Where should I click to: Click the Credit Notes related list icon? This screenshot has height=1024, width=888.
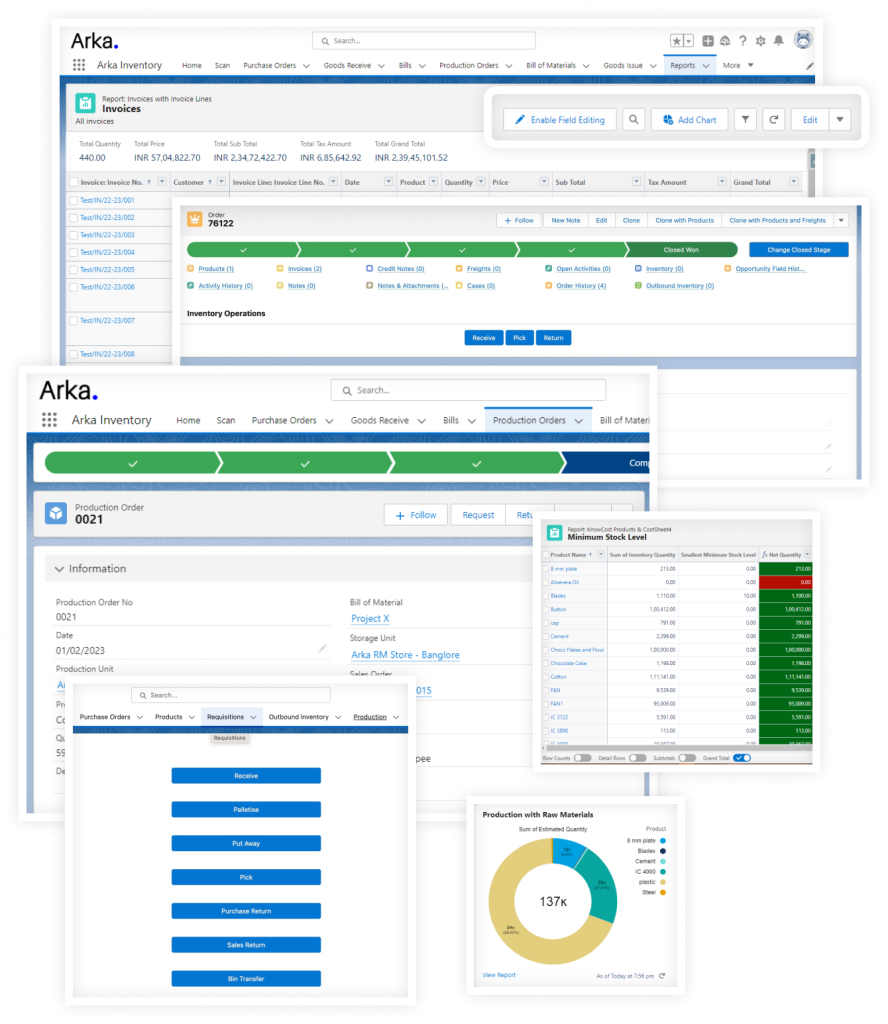[x=370, y=268]
